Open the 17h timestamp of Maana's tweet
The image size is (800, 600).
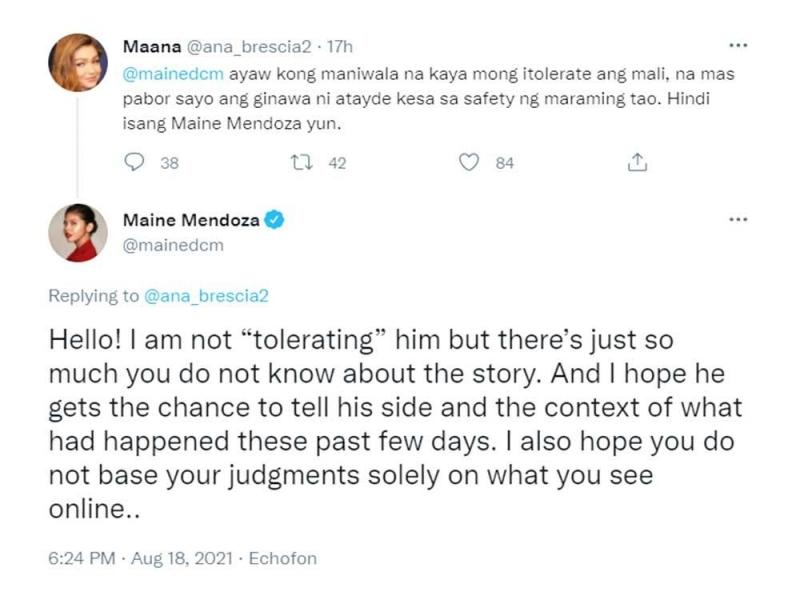pos(340,46)
